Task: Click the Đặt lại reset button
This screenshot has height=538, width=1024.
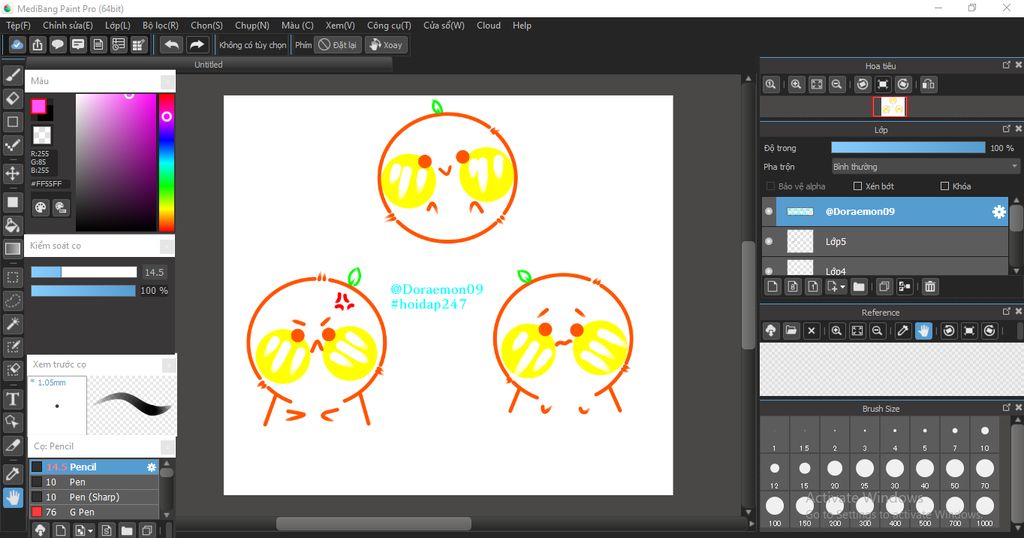Action: (338, 44)
